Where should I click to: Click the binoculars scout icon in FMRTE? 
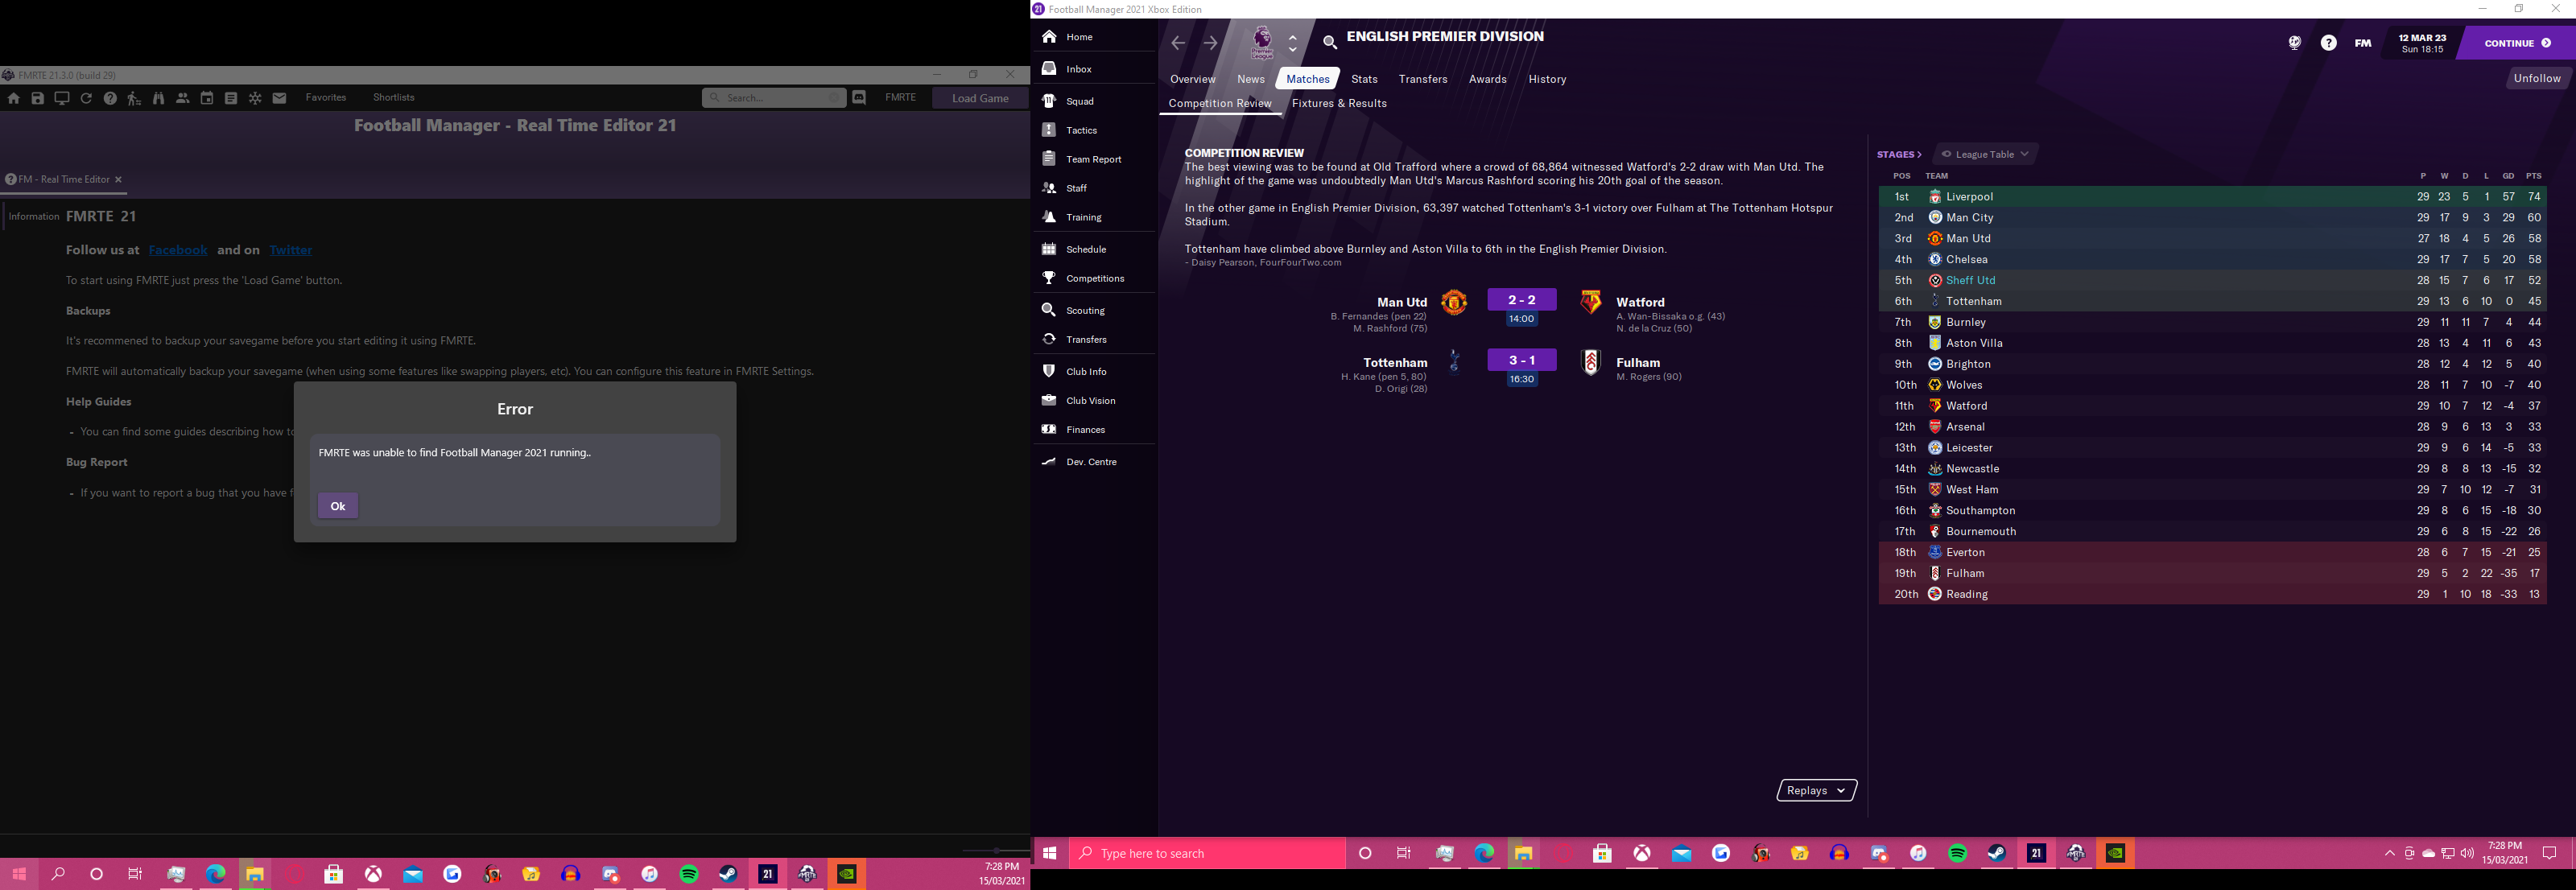[x=158, y=98]
